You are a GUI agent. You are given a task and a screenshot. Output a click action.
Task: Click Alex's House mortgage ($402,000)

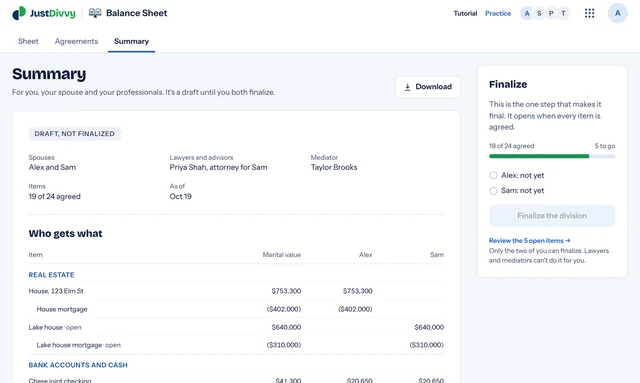[x=355, y=309]
